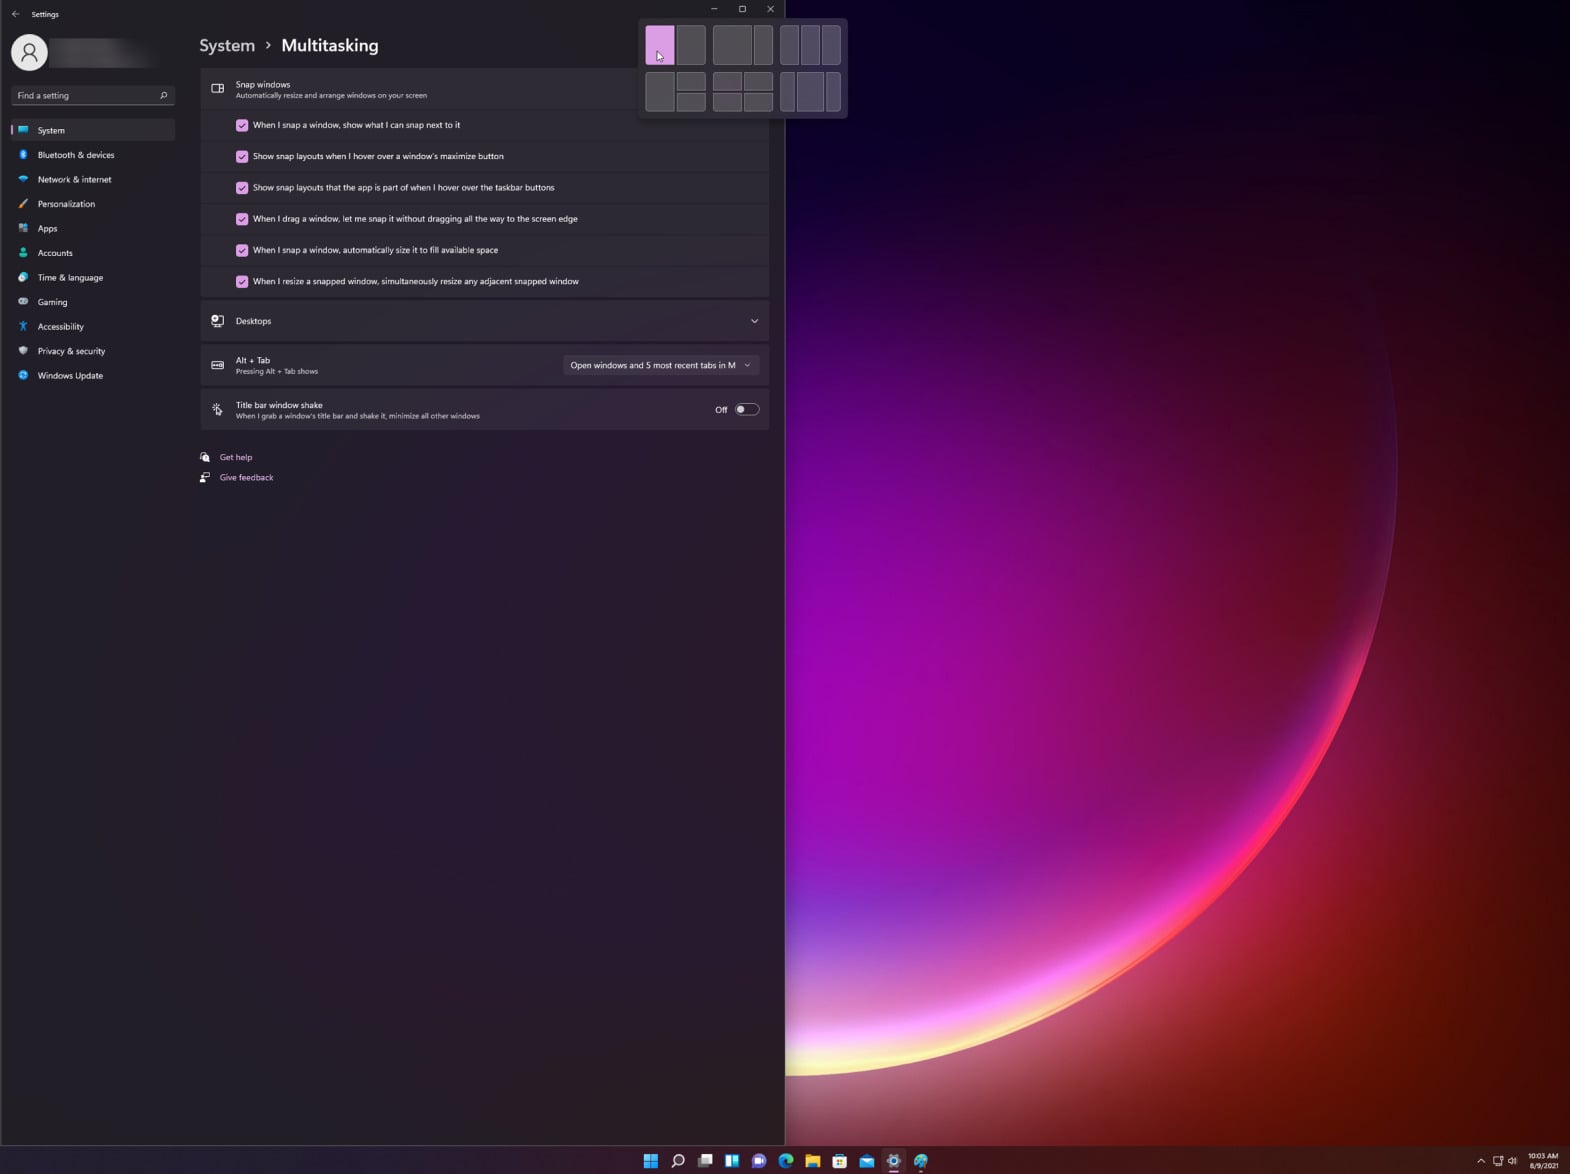
Task: Open Microsoft Store from the taskbar
Action: 840,1160
